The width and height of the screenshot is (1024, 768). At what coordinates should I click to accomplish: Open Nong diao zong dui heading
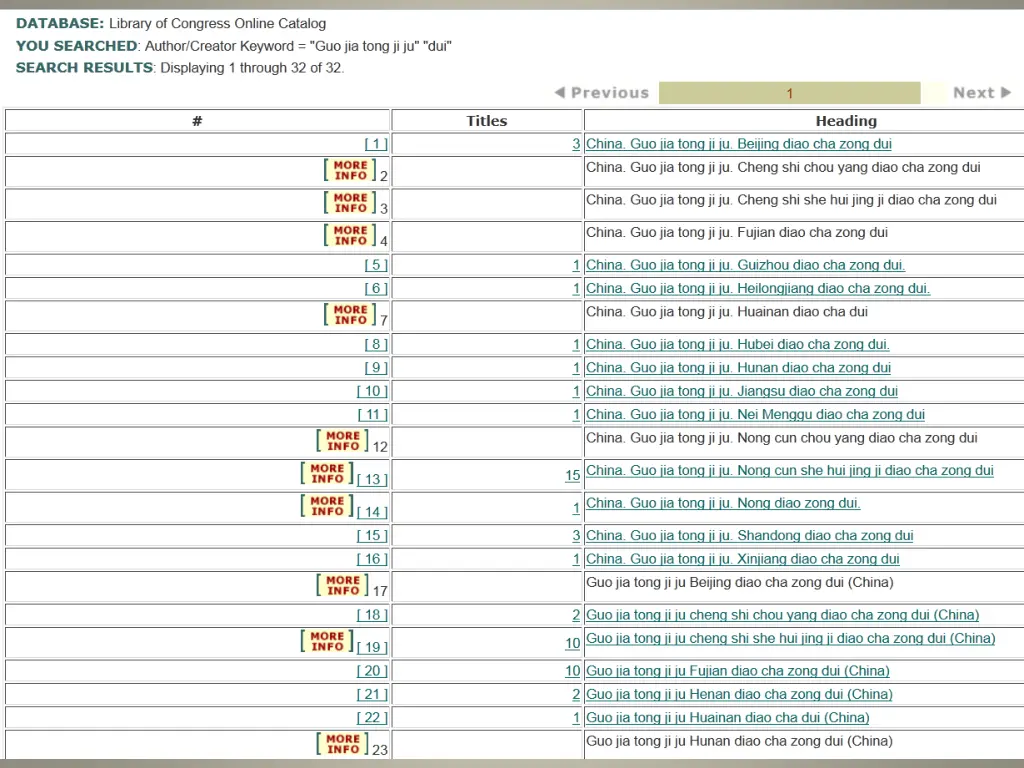(x=723, y=504)
